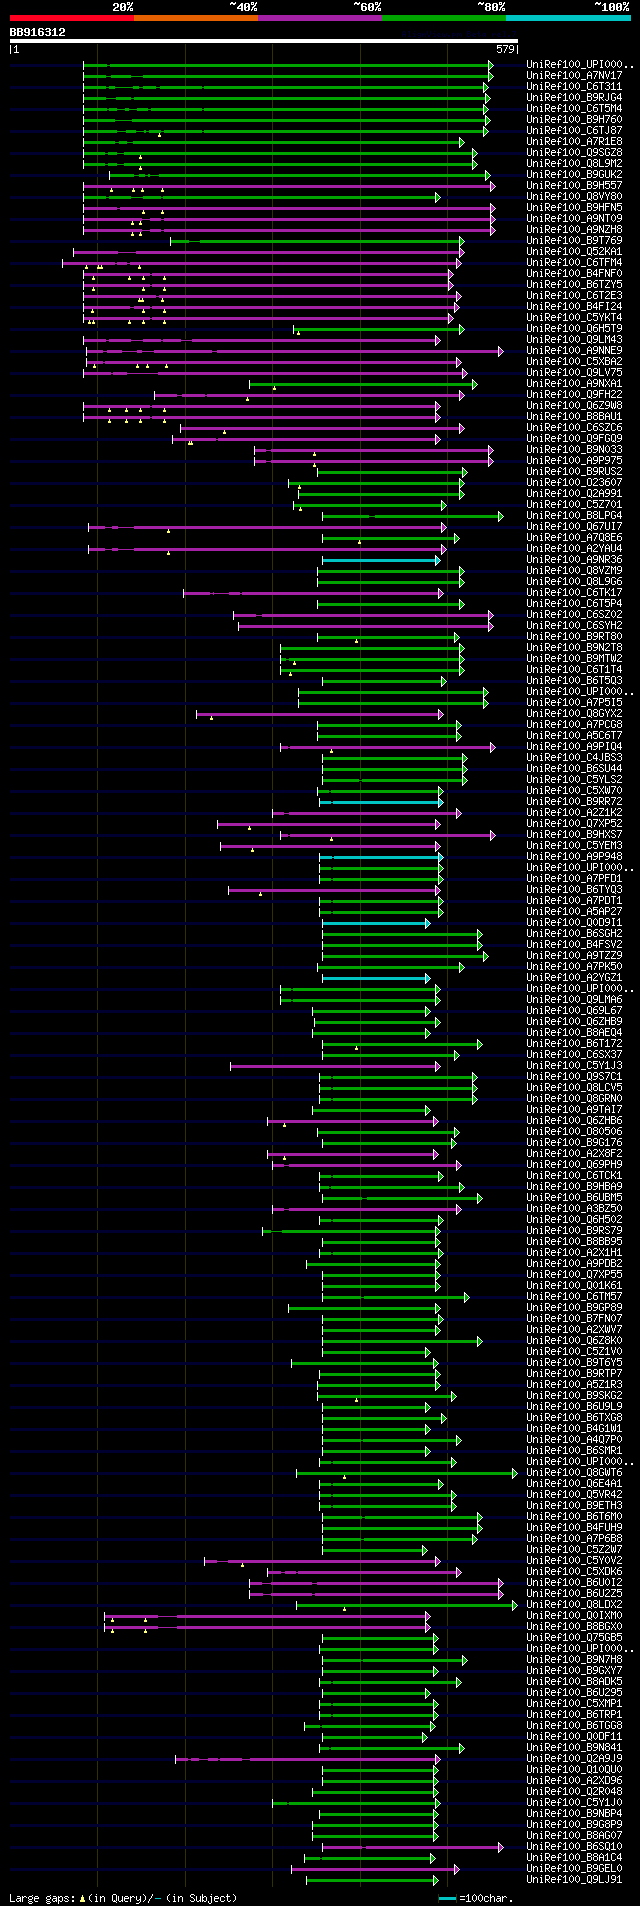Click the UniRef100_A9NNE9 label
The image size is (640, 1906).
tap(574, 350)
